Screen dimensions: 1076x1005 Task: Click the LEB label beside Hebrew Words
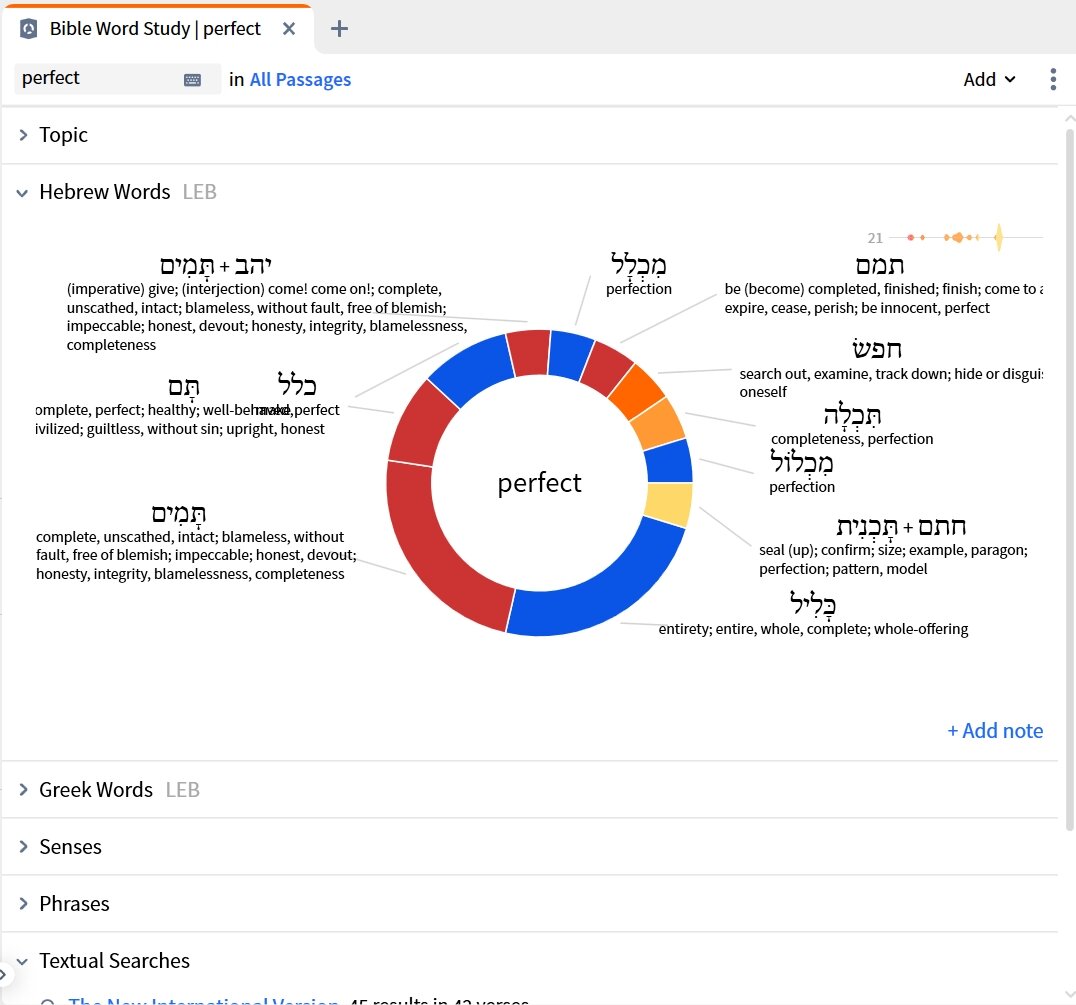click(200, 192)
